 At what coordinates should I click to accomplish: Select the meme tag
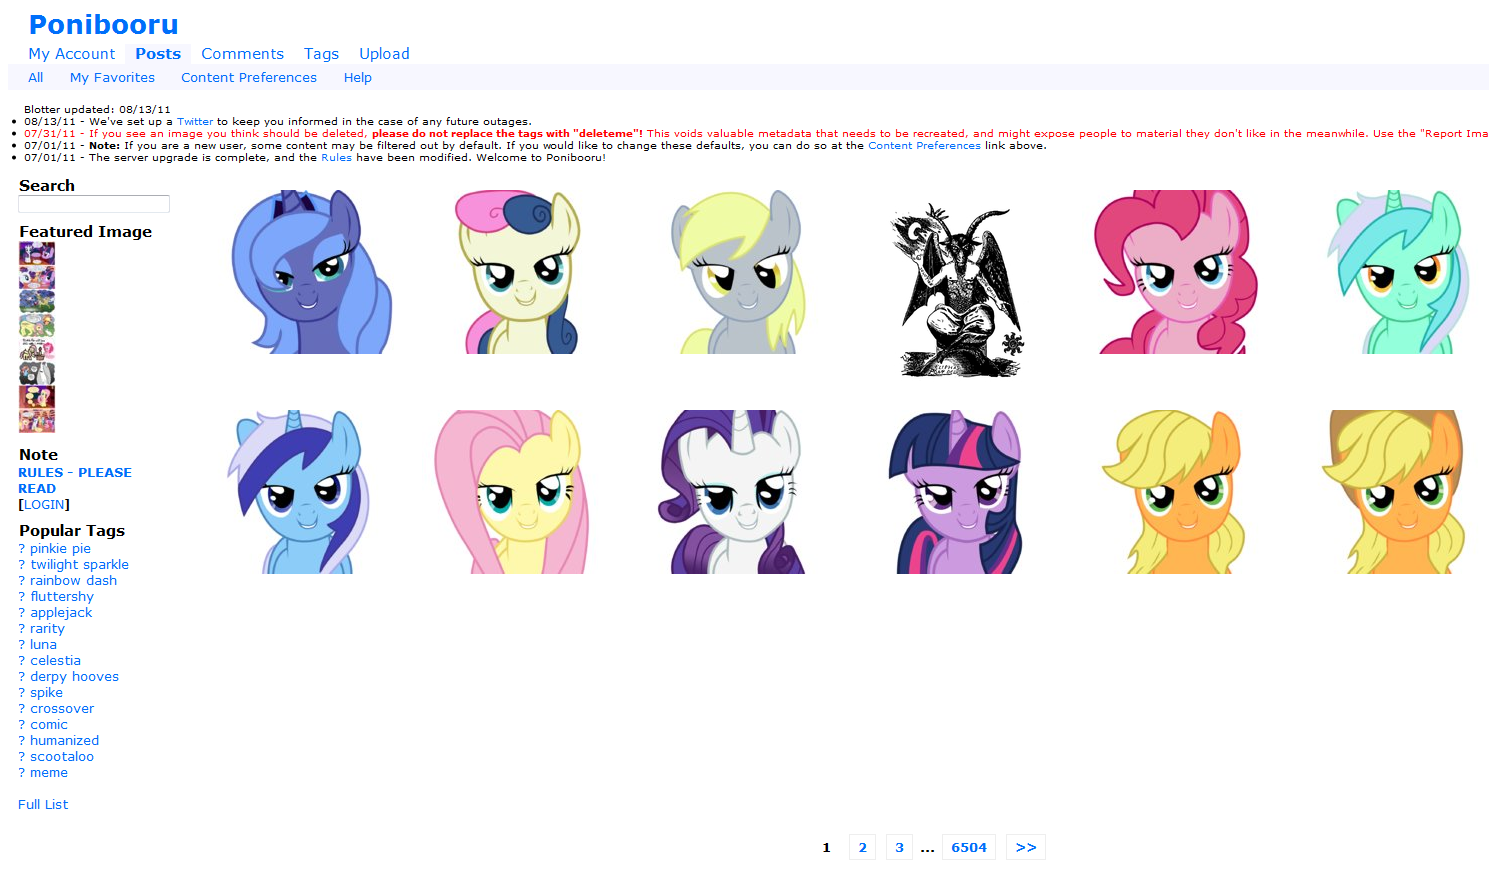(49, 773)
